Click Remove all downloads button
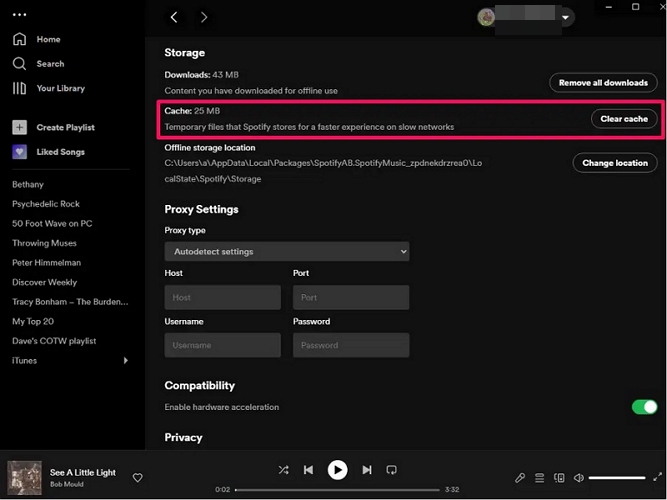667x500 pixels. 603,83
